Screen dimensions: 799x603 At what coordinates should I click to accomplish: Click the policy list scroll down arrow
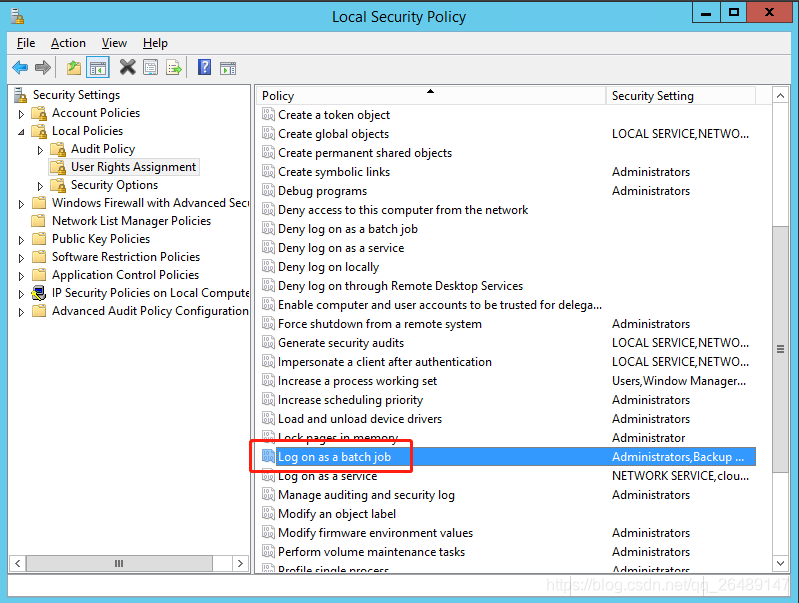coord(780,563)
